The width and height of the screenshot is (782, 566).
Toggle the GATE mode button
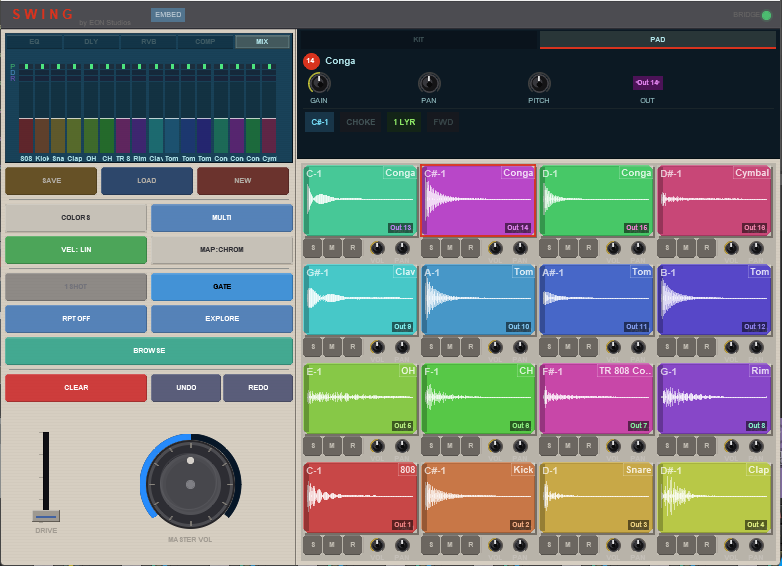(222, 287)
